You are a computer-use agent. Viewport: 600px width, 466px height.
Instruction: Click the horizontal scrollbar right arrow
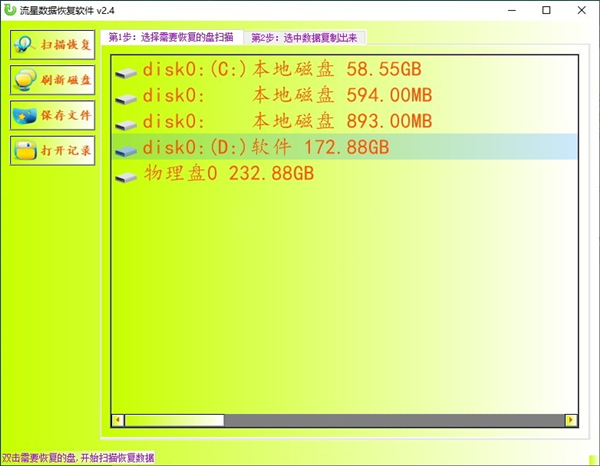571,420
